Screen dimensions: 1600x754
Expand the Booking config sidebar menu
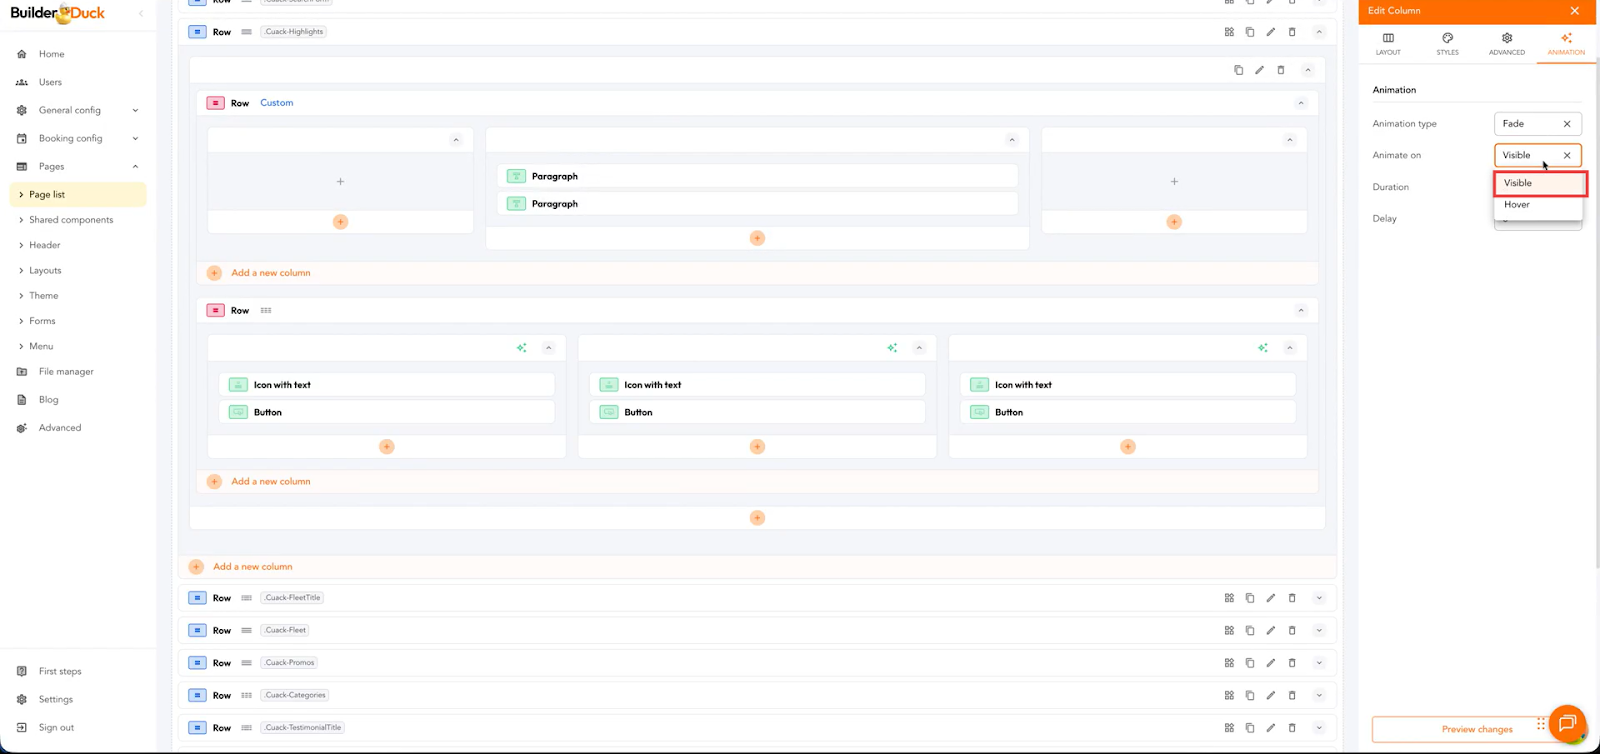point(135,139)
